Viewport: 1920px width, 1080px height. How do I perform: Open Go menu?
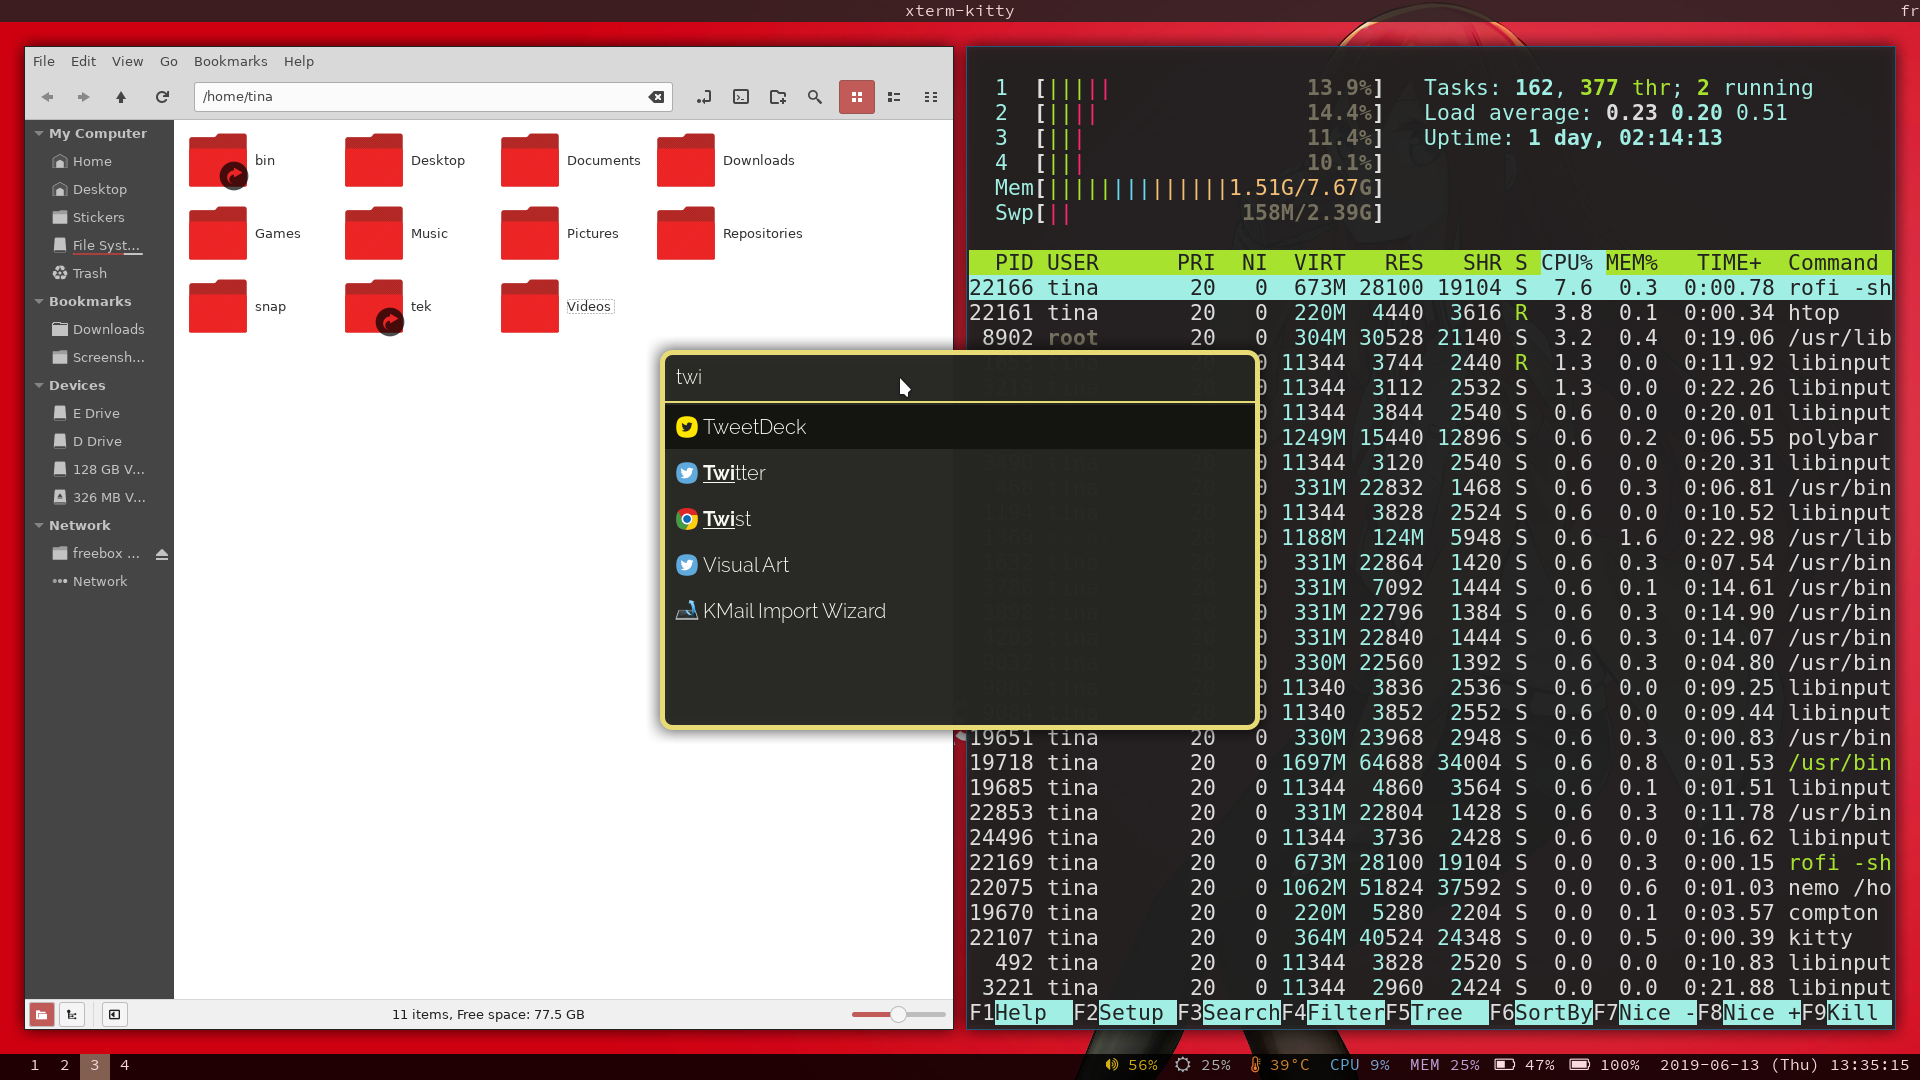pyautogui.click(x=169, y=61)
